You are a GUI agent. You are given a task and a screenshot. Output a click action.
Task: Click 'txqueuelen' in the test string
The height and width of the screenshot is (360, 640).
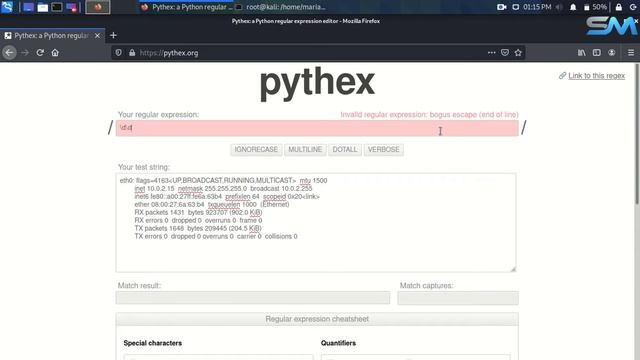coord(224,204)
